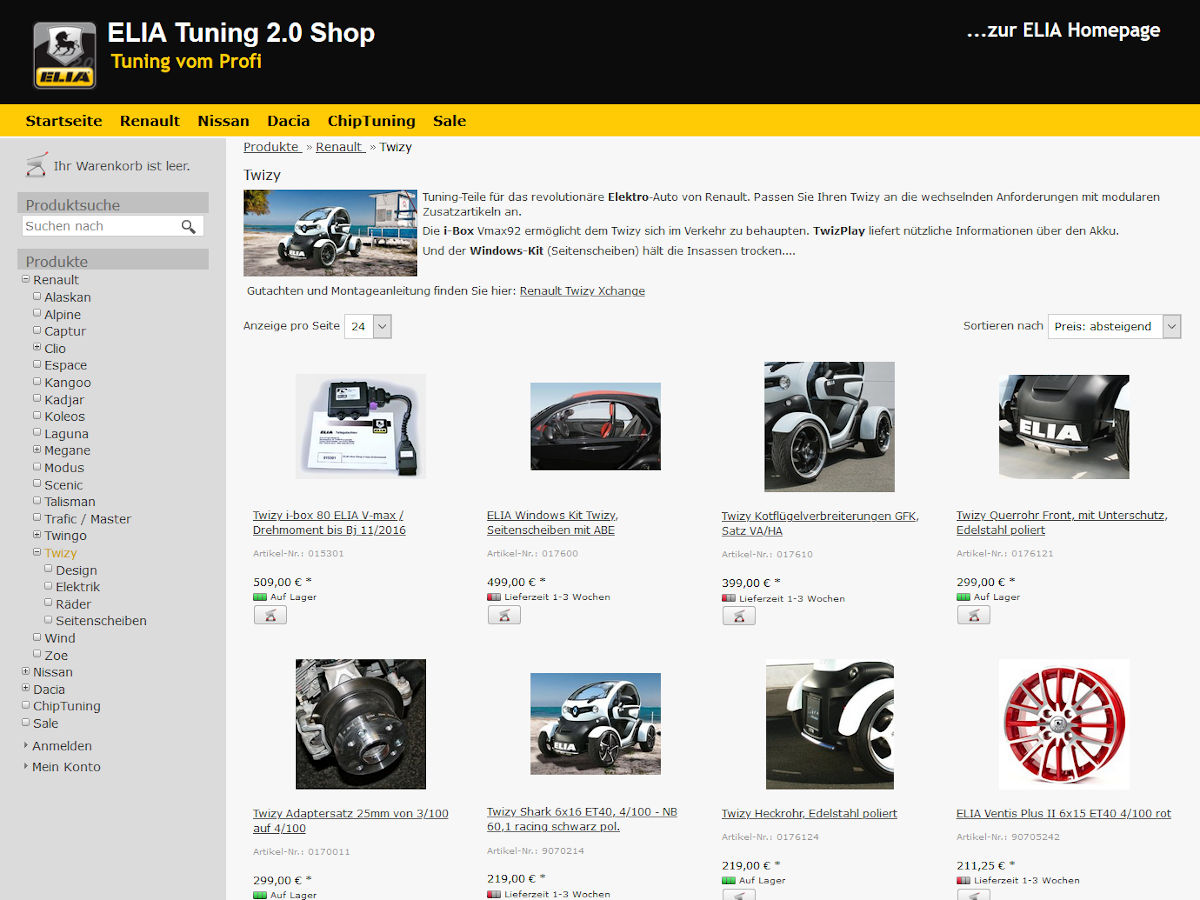The width and height of the screenshot is (1200, 900).
Task: Select Wind in the category tree
Action: point(60,638)
